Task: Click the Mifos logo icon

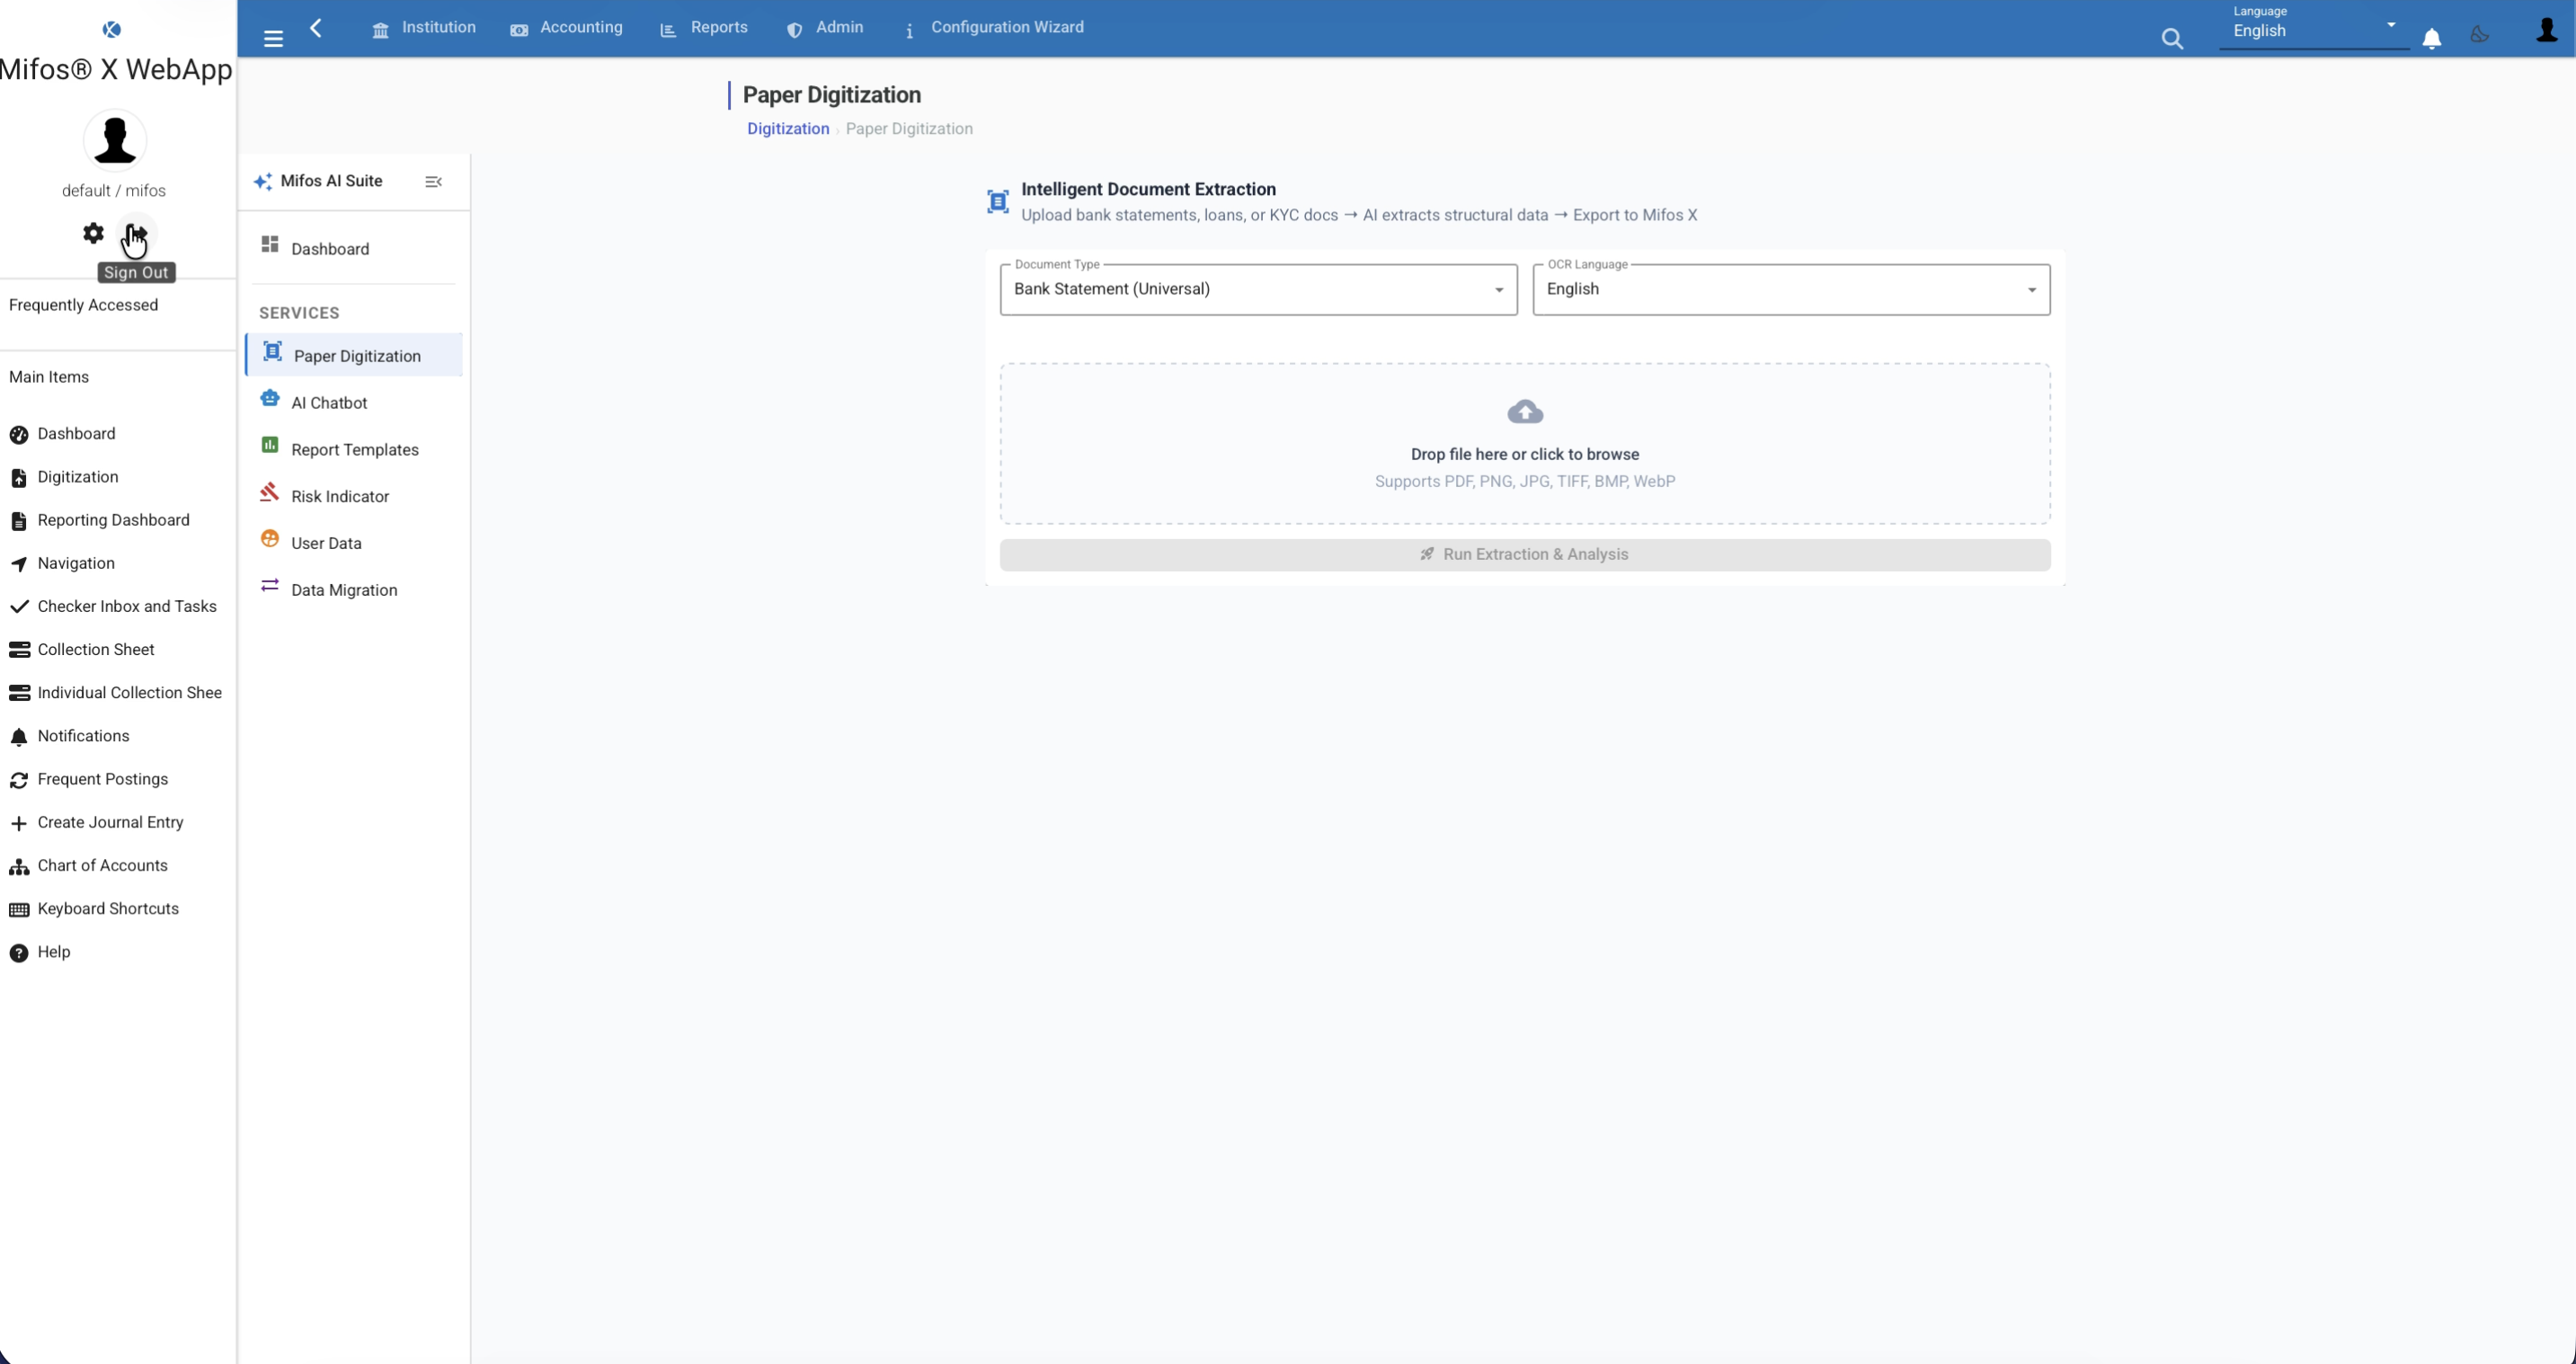Action: [112, 29]
